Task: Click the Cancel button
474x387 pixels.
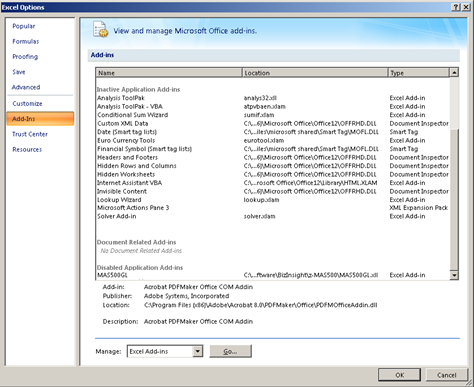Action: 447,375
